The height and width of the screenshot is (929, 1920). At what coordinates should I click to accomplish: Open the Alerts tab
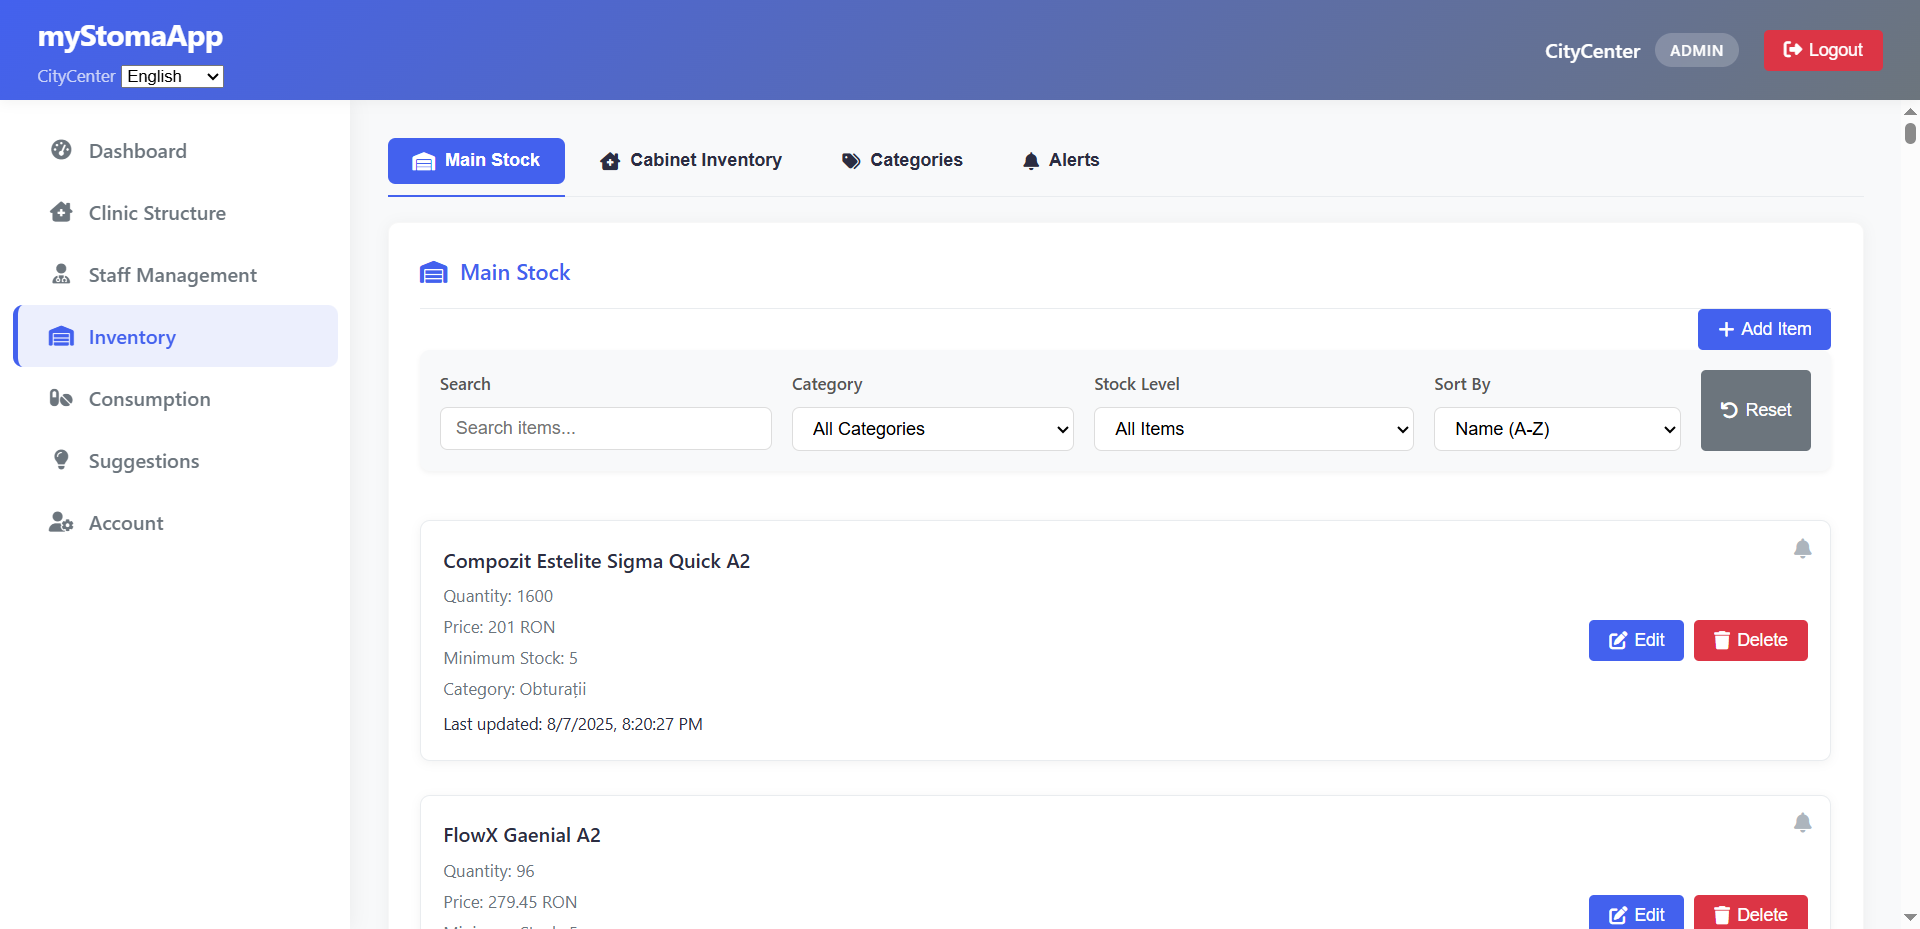1060,160
